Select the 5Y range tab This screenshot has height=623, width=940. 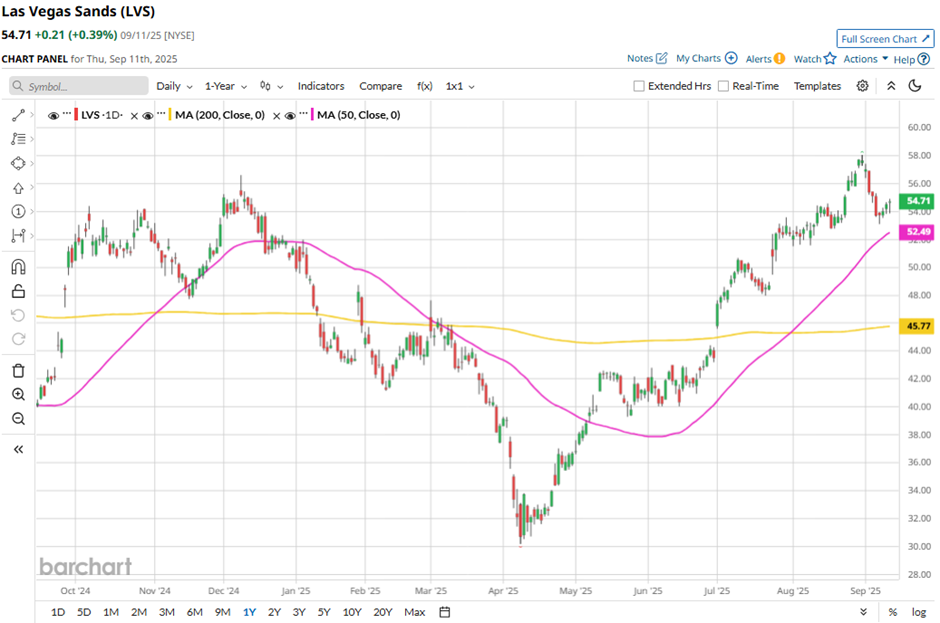point(324,612)
